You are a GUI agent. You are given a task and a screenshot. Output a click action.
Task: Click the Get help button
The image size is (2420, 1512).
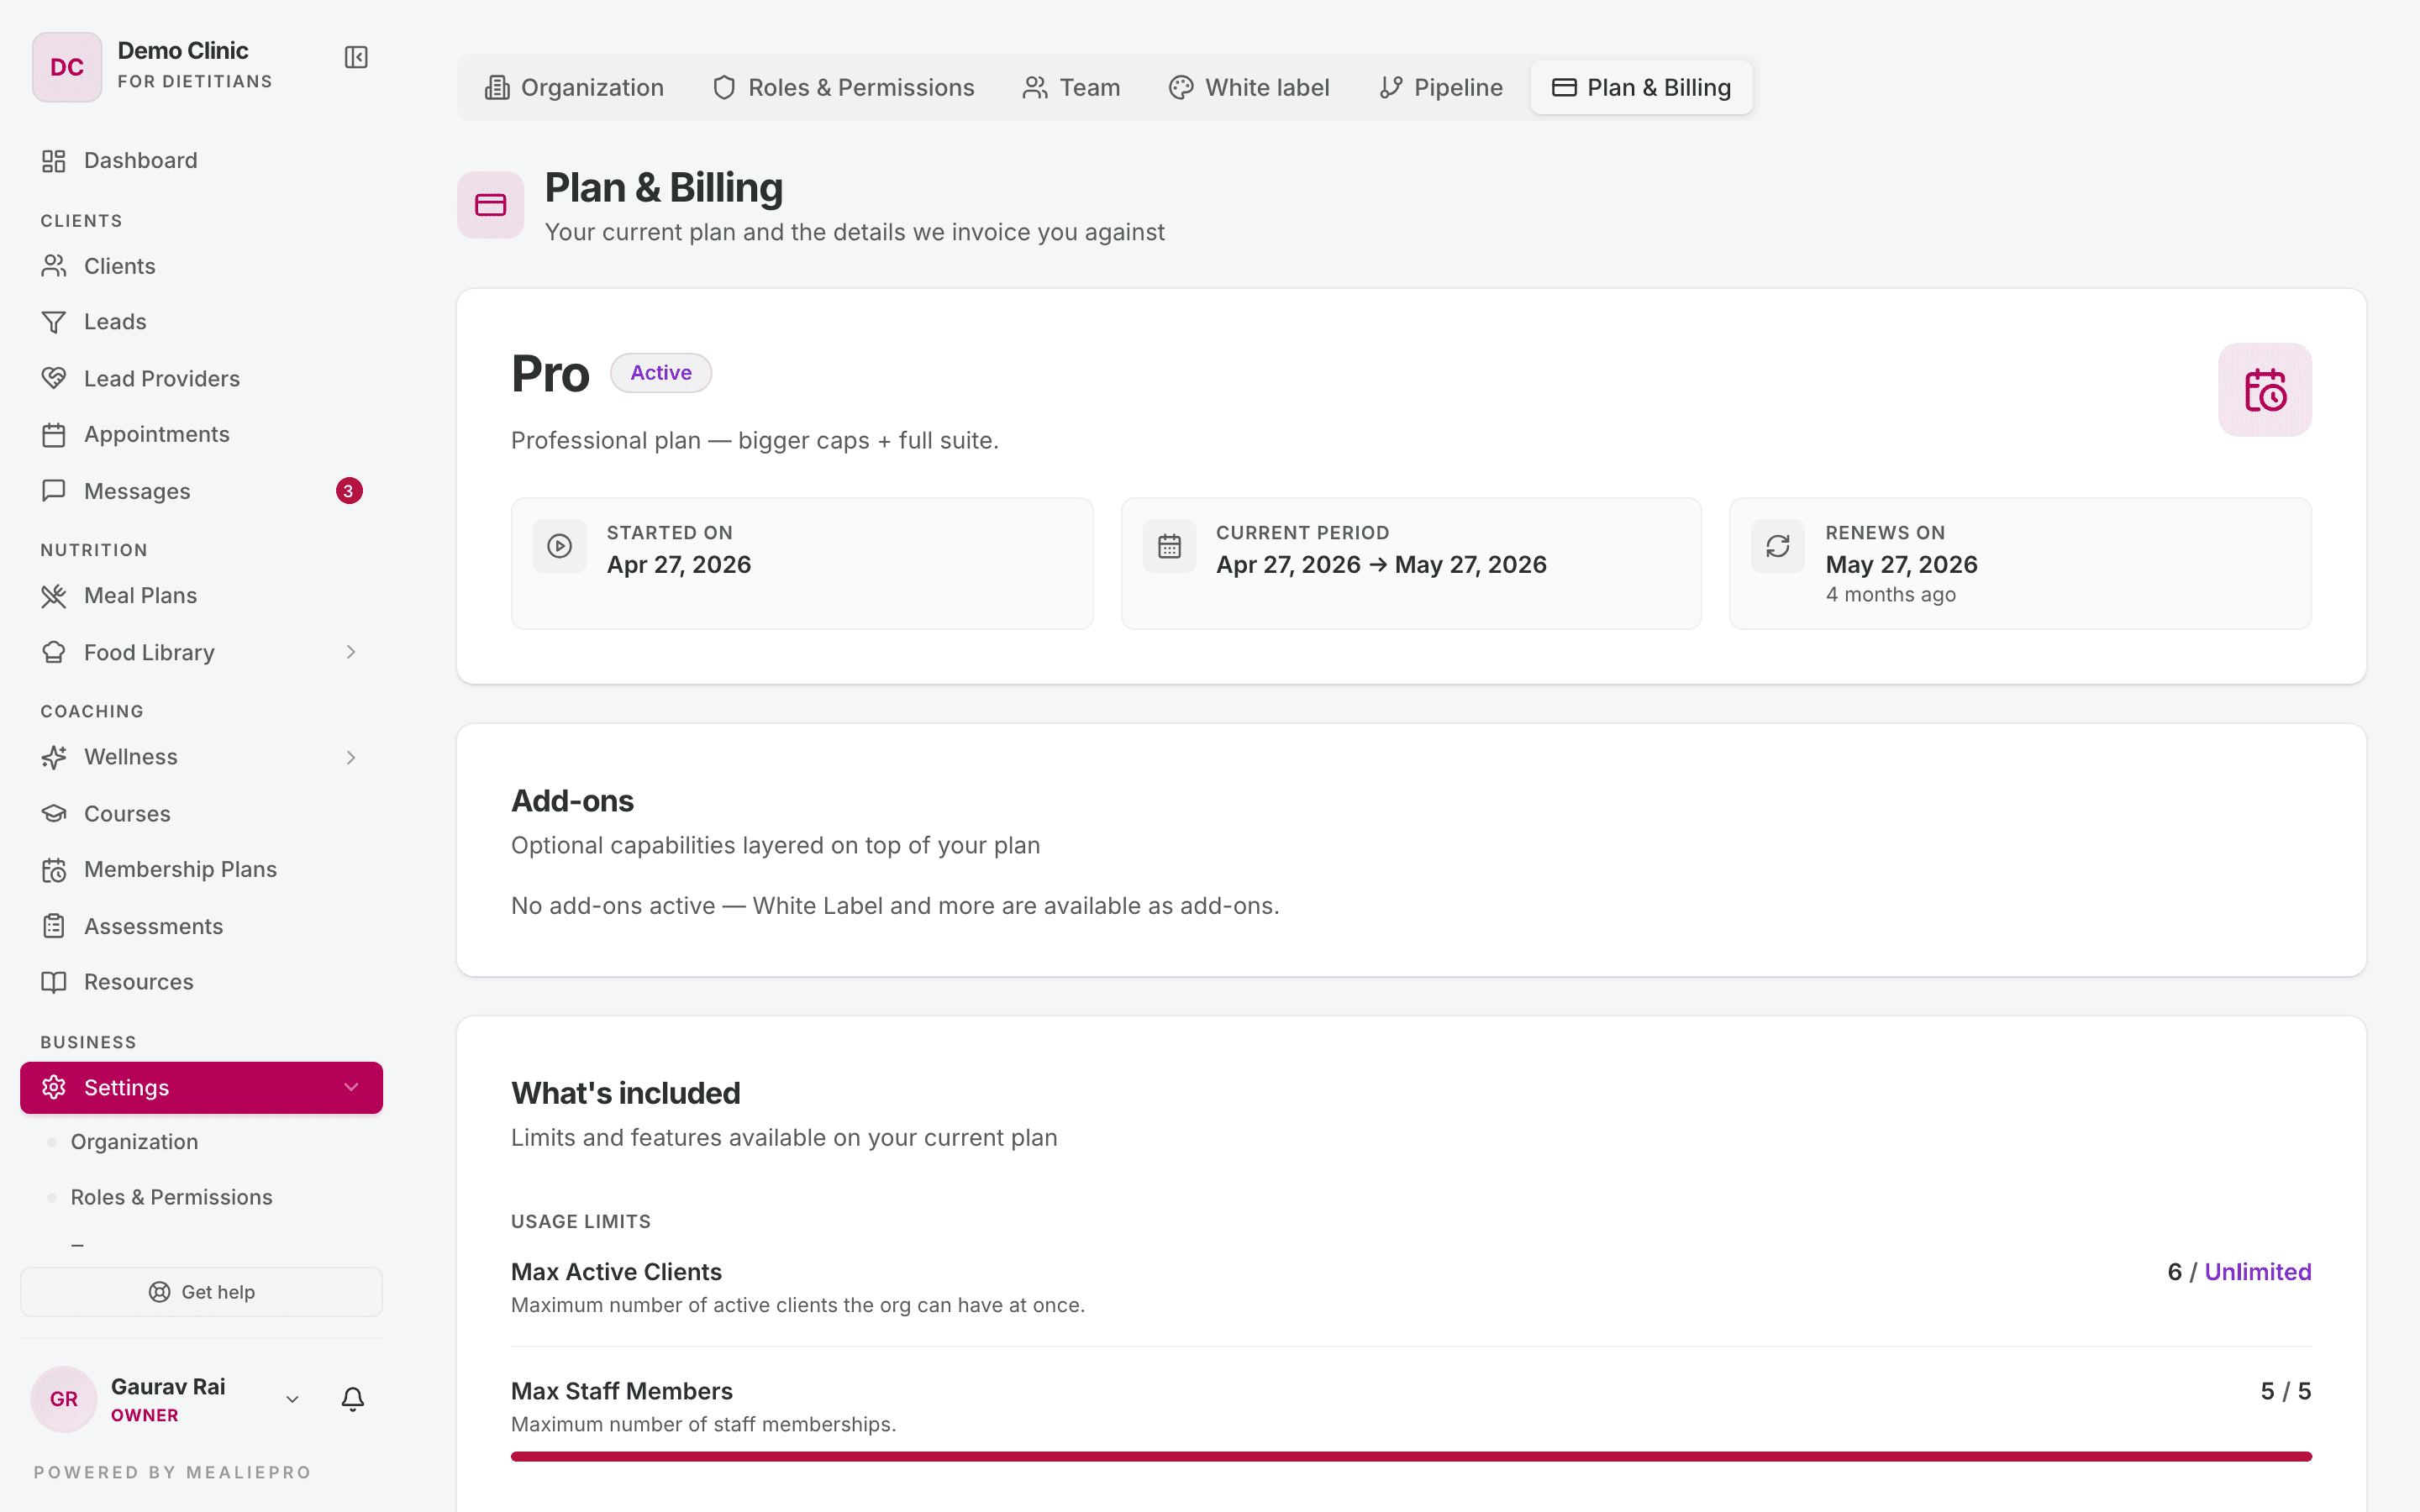coord(202,1292)
